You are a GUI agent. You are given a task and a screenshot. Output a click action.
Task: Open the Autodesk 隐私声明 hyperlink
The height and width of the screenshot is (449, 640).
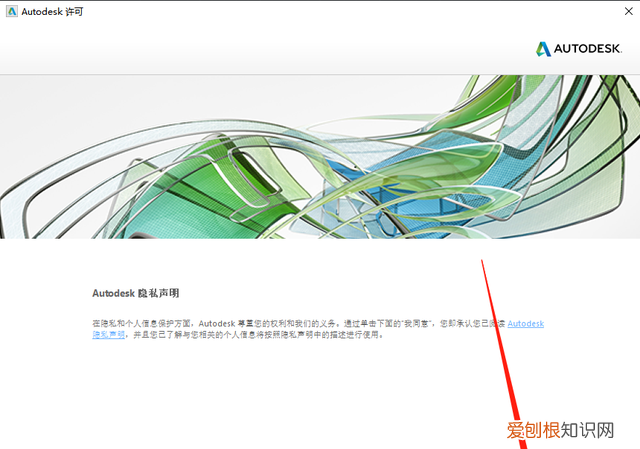(x=526, y=324)
